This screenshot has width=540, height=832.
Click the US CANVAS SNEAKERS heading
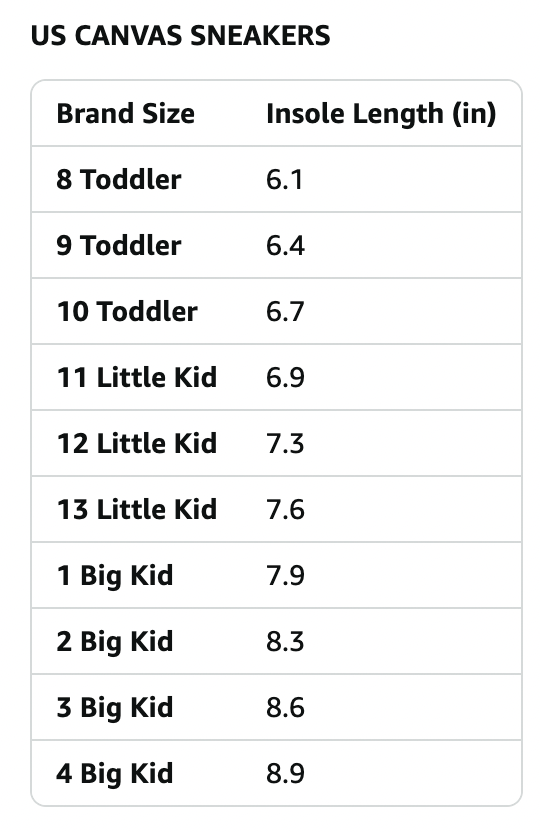click(180, 36)
